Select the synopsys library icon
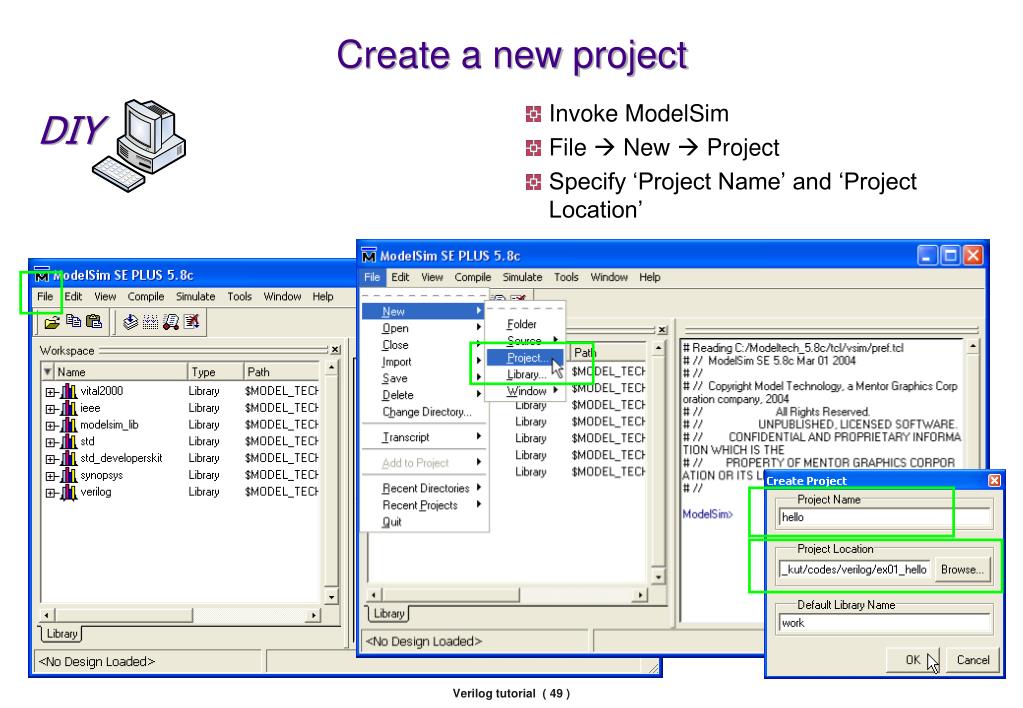 point(69,476)
